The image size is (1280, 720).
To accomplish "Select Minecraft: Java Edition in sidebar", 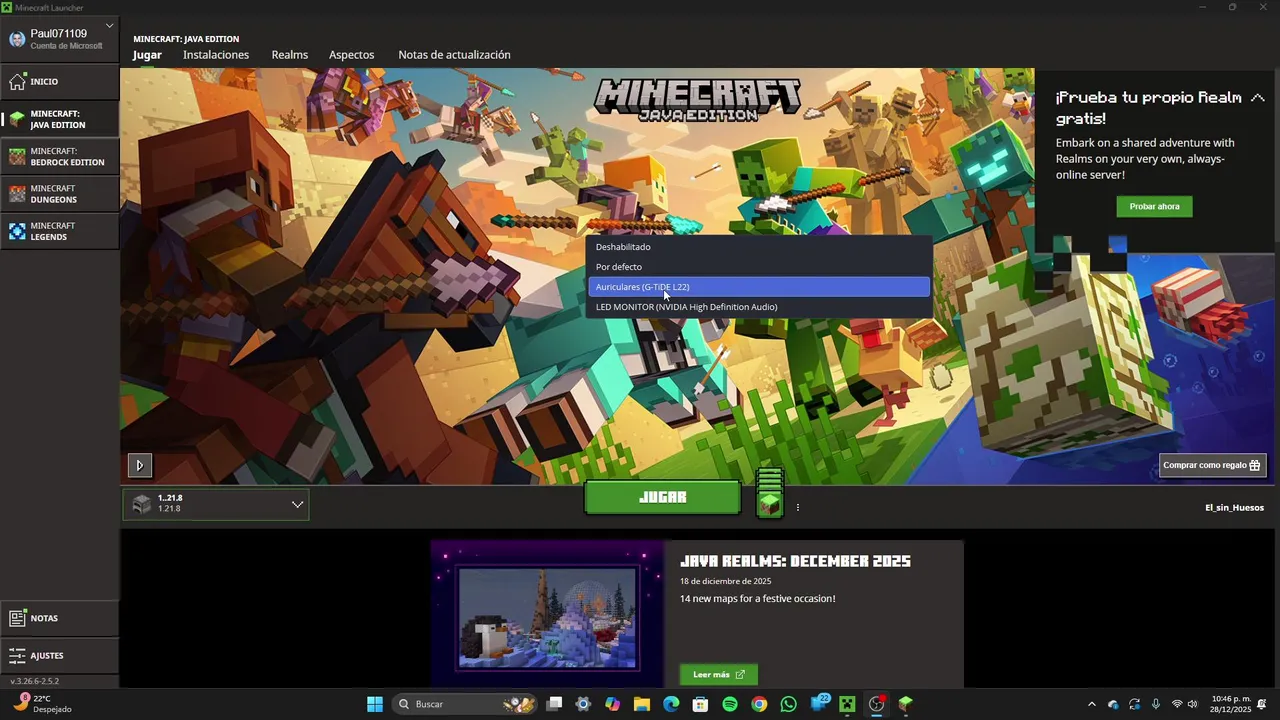I will 60,119.
